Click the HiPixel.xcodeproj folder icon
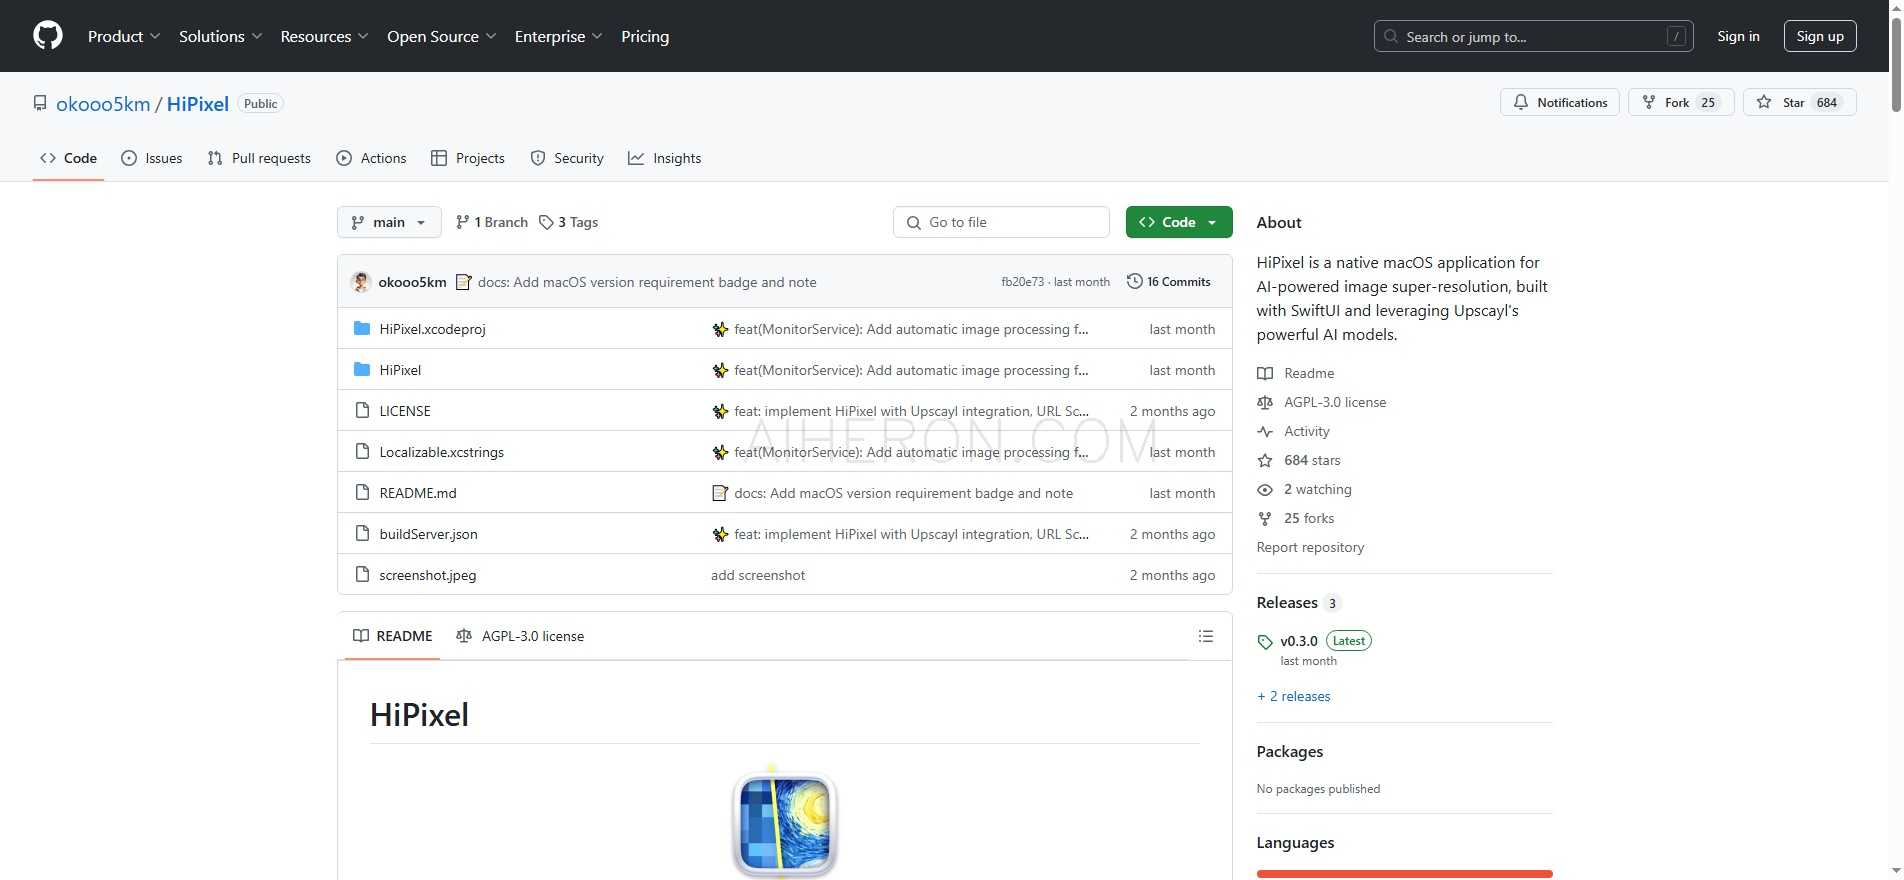 (362, 328)
